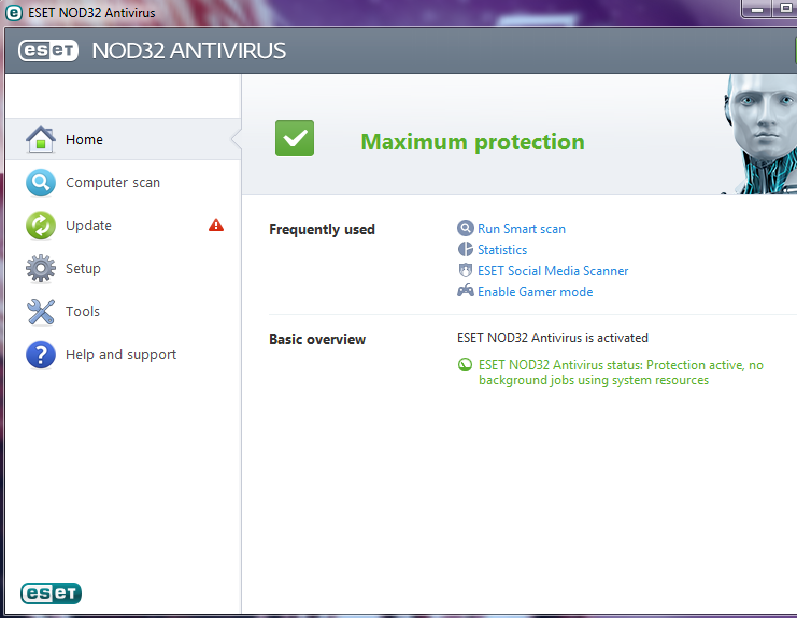
Task: Click the Home house icon
Action: [x=40, y=139]
